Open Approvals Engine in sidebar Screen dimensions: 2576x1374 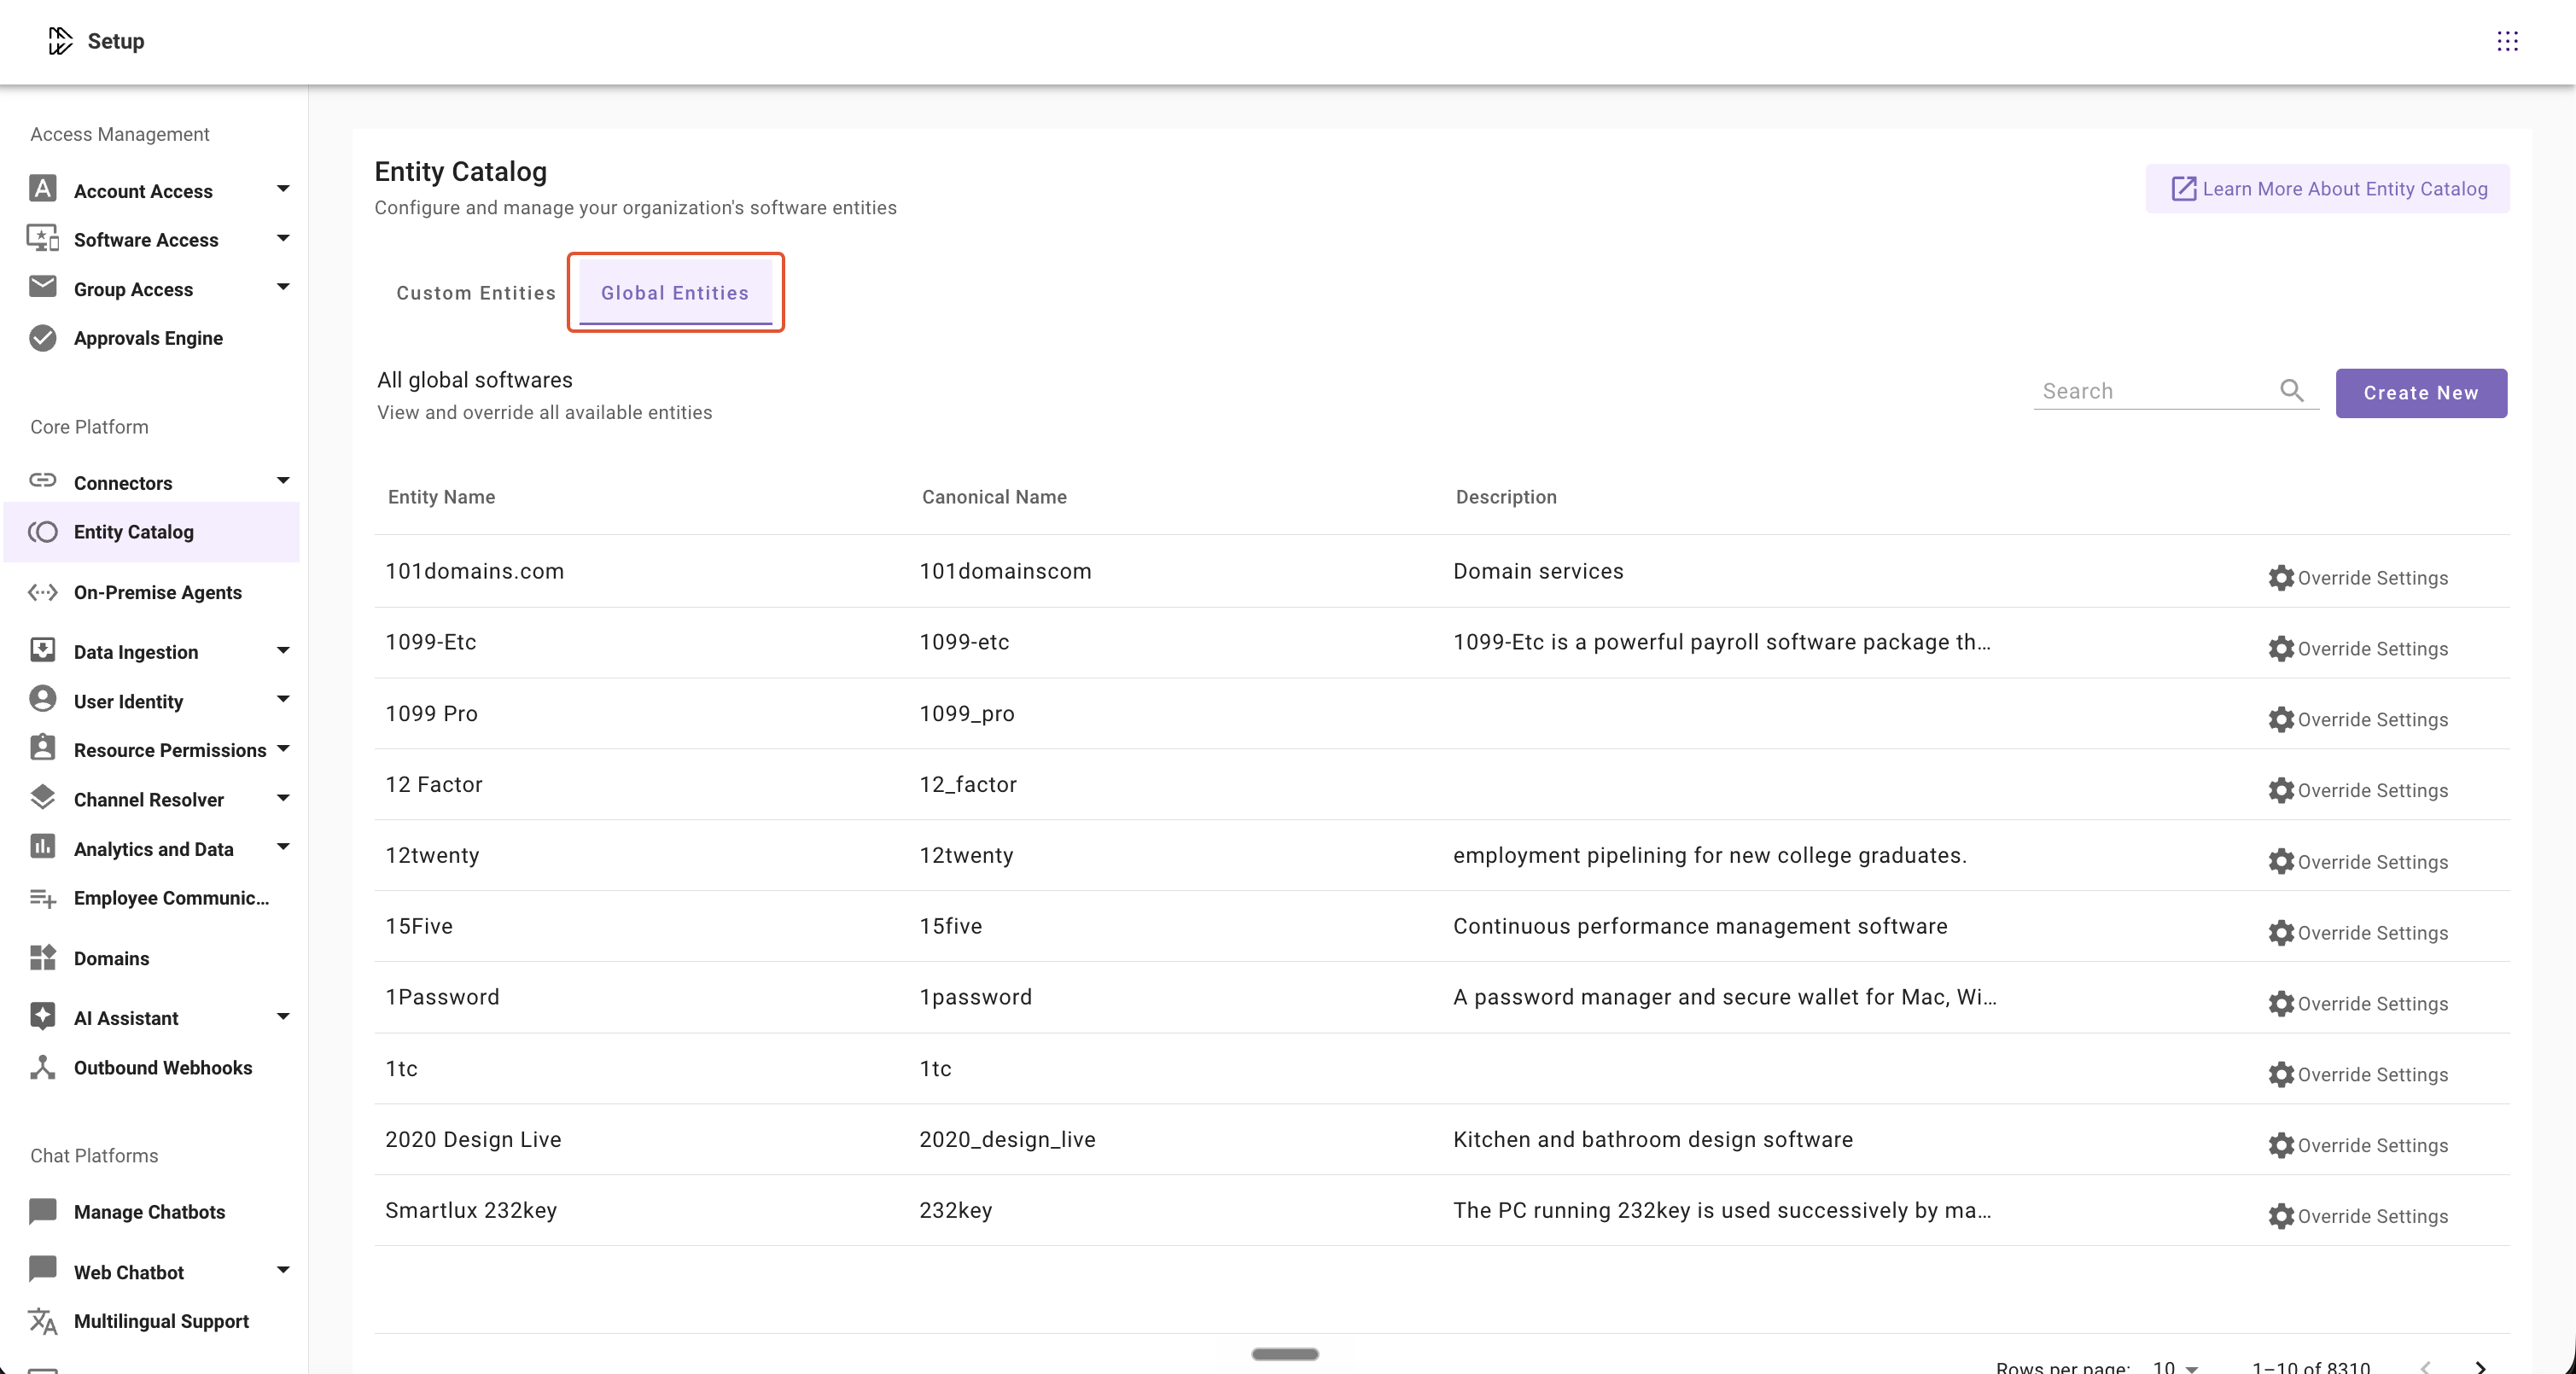coord(148,338)
